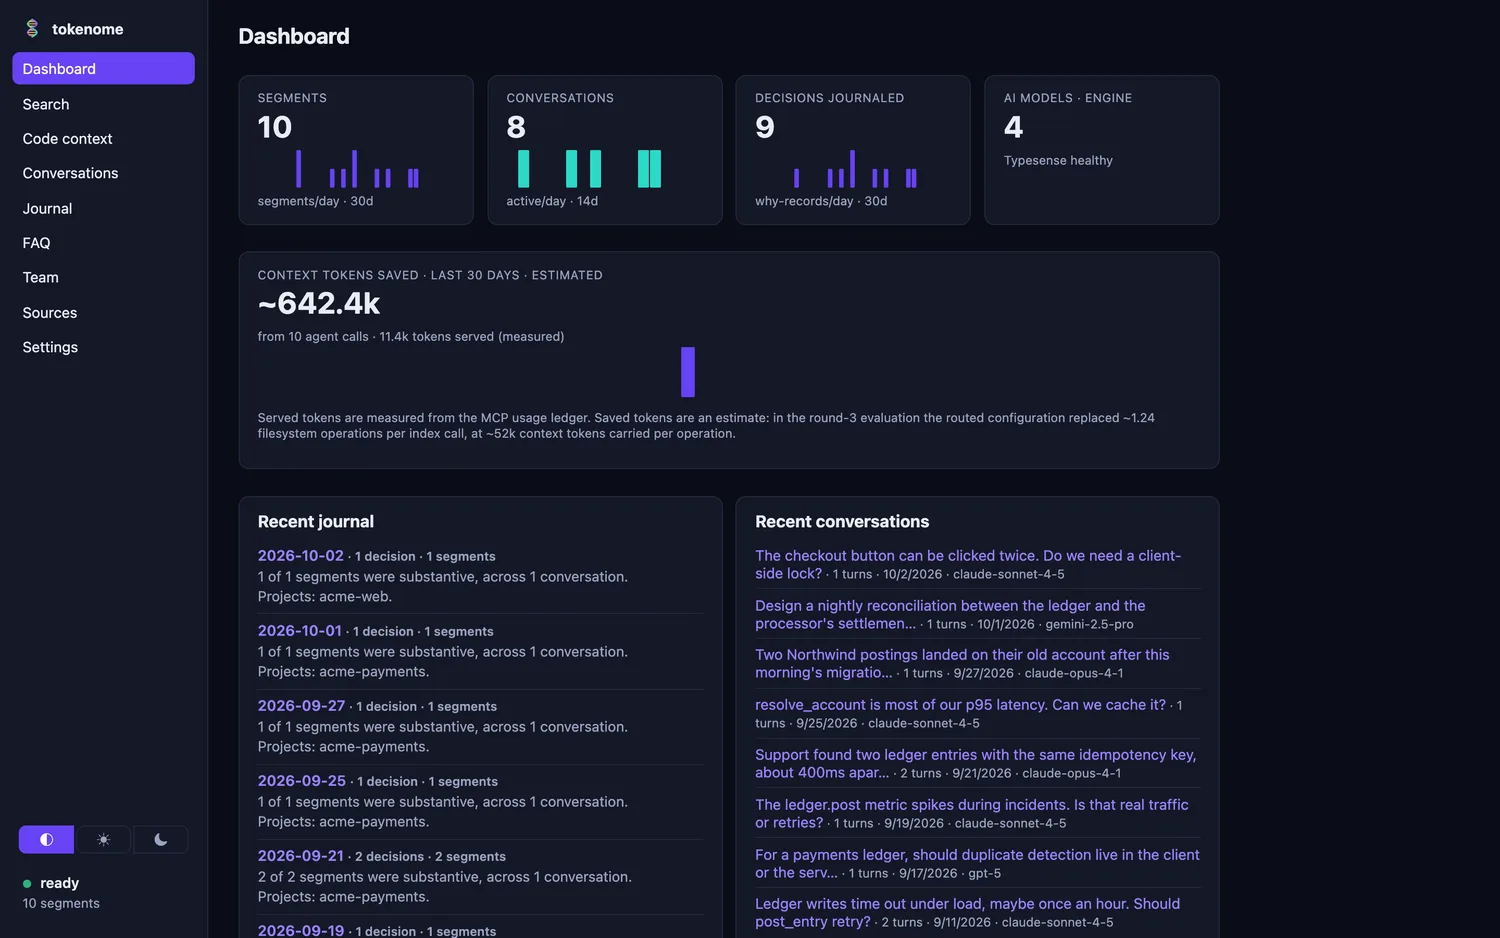Click the Segments stat card showing 10
1500x938 pixels.
(x=356, y=150)
